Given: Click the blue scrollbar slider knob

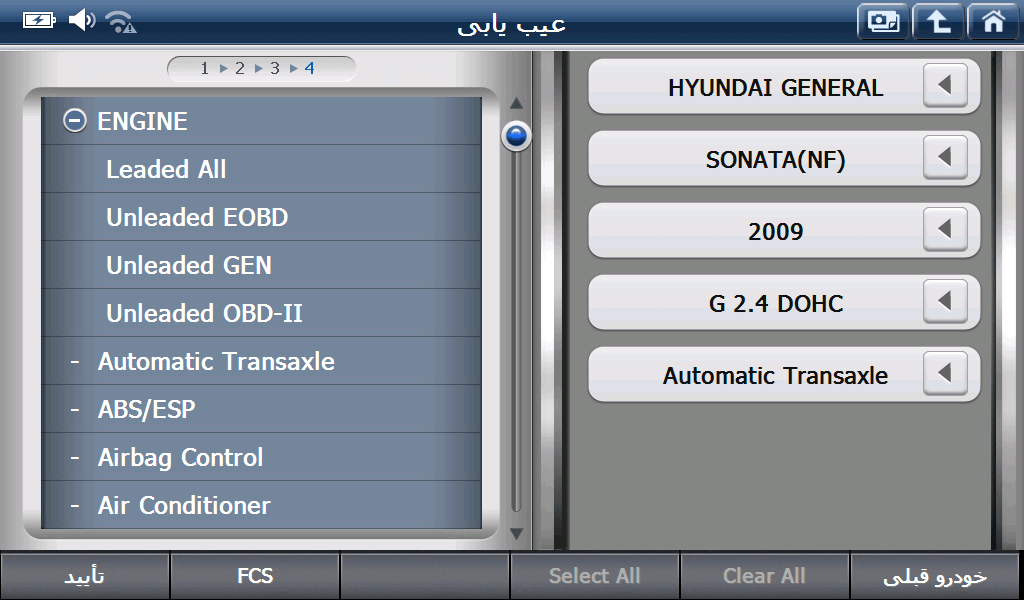Looking at the screenshot, I should pos(516,136).
